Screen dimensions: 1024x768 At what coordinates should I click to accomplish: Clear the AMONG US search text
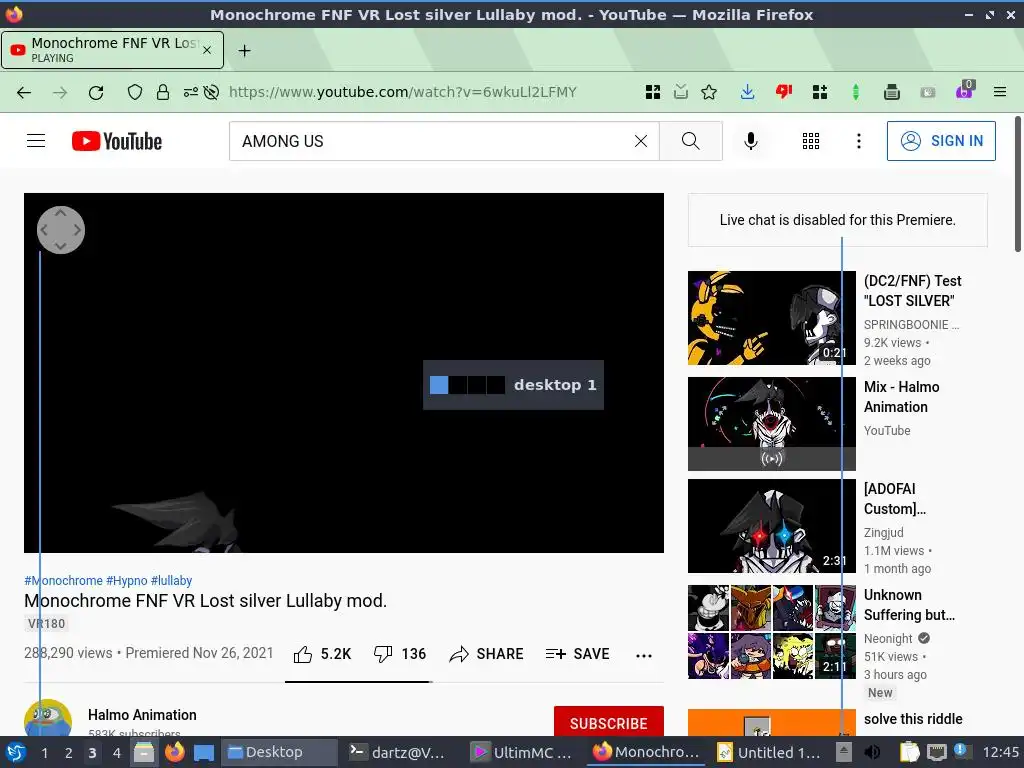coord(641,141)
